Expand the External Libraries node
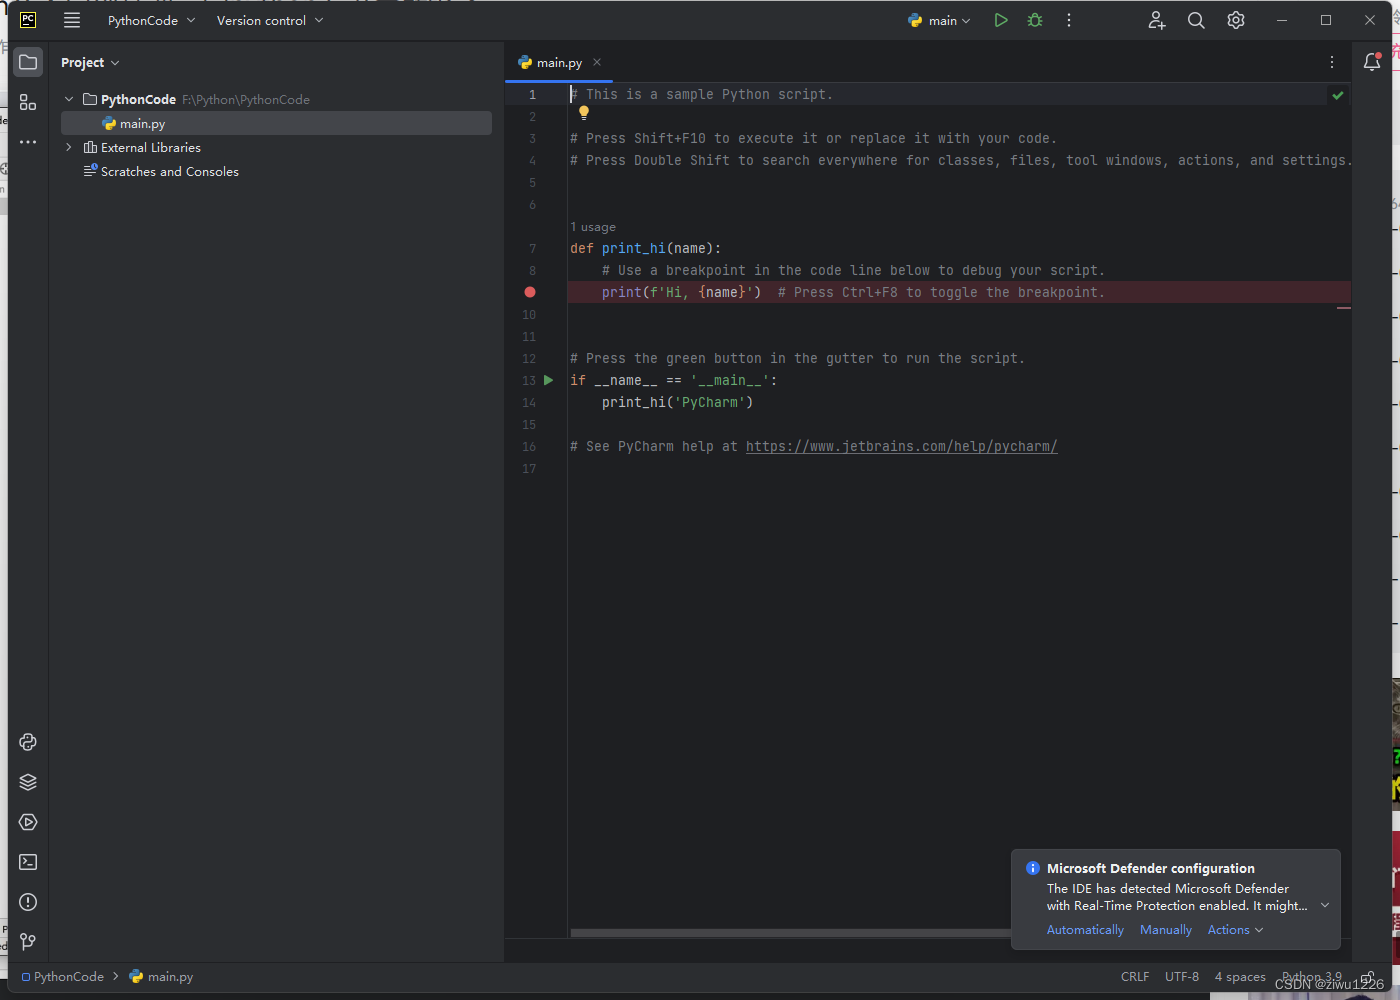Image resolution: width=1400 pixels, height=1000 pixels. [x=69, y=147]
